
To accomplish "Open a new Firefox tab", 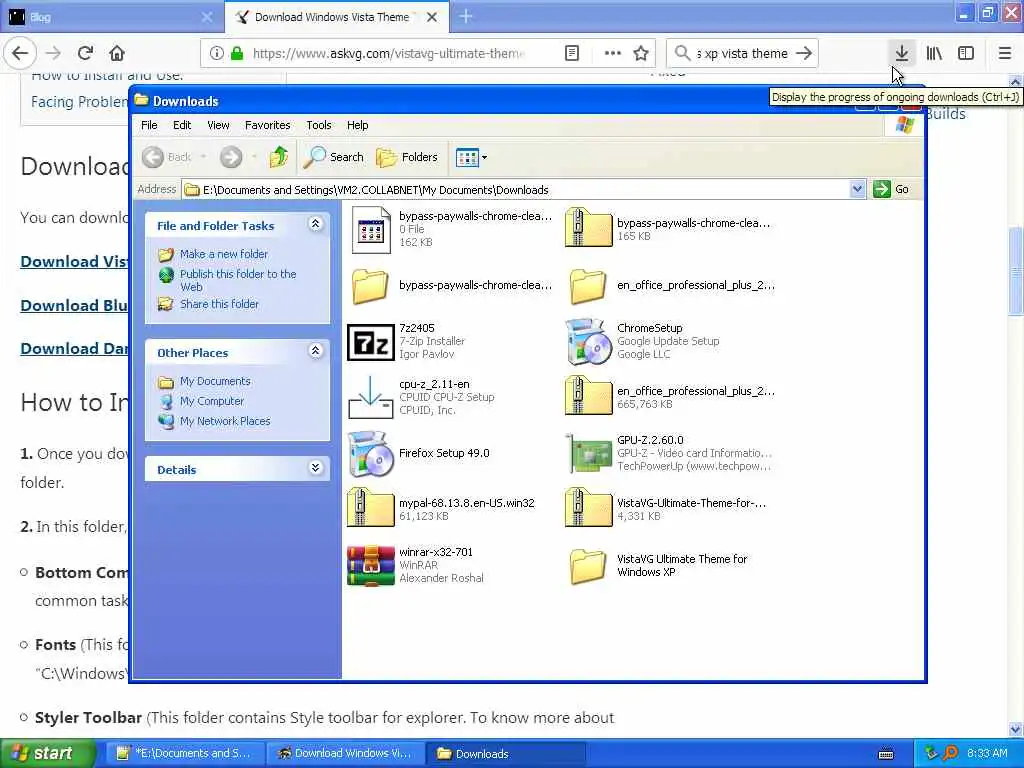I will click(466, 16).
